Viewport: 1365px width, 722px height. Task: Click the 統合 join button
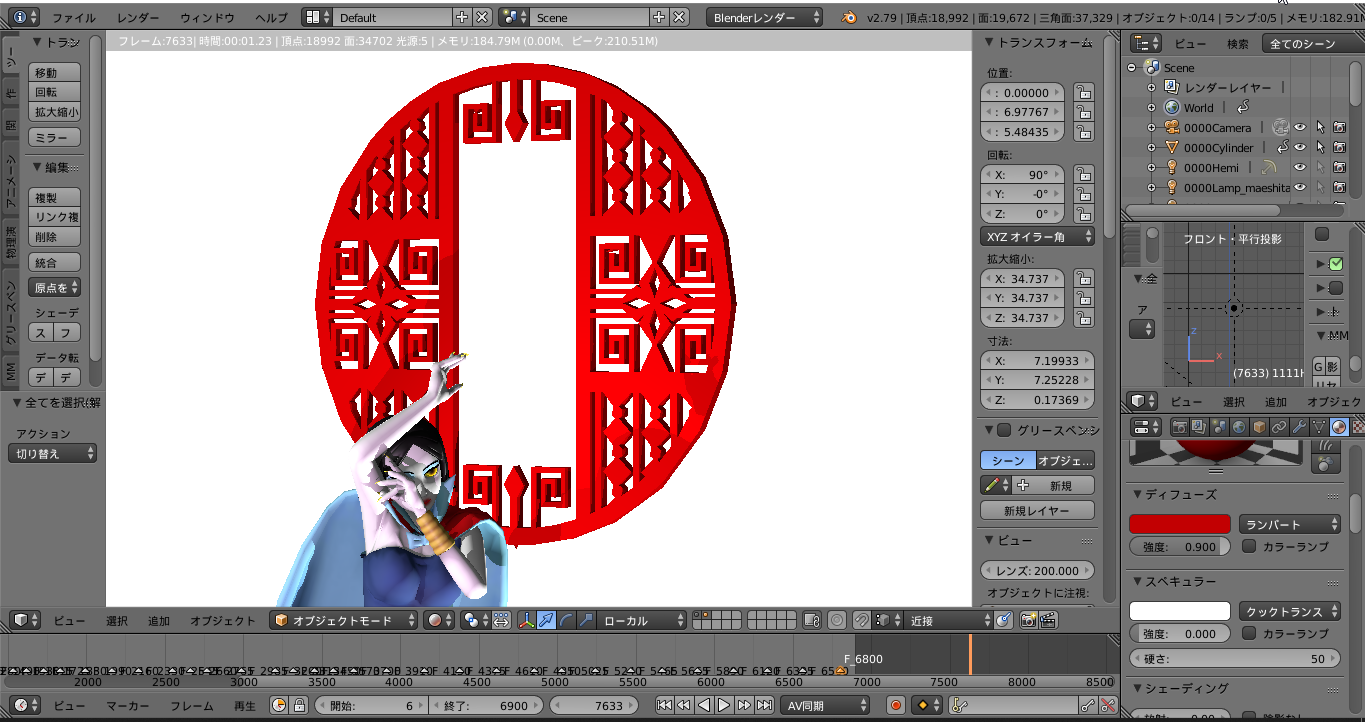54,263
